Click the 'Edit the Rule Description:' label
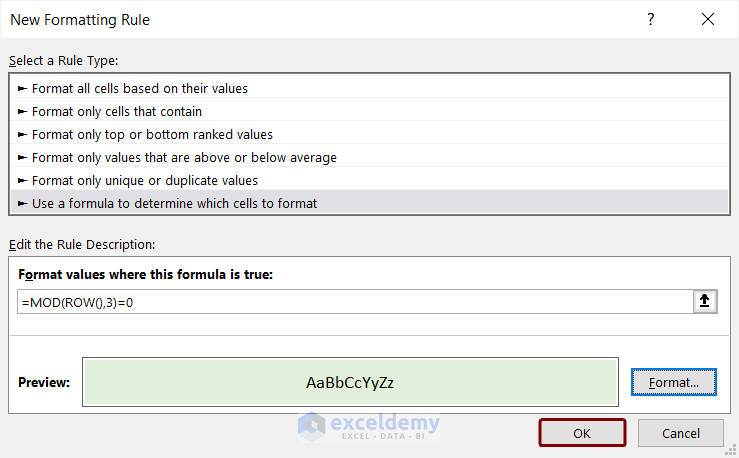The width and height of the screenshot is (739, 458). pos(82,244)
